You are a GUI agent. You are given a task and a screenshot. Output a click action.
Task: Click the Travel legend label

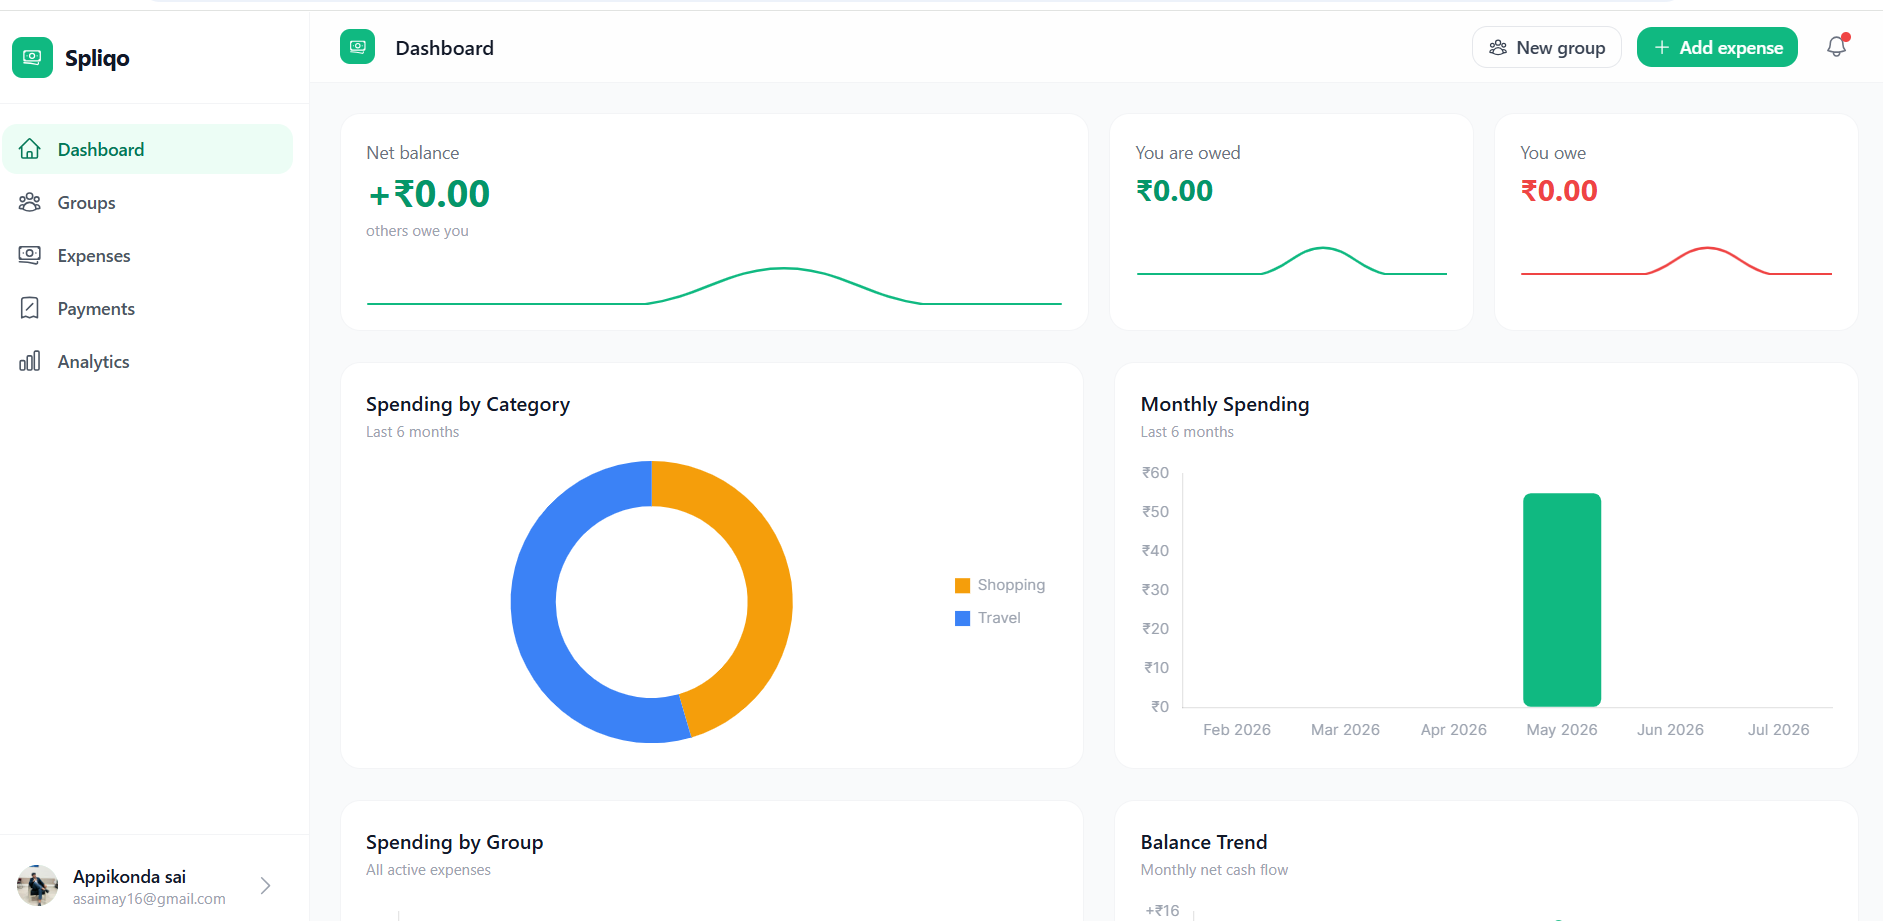pyautogui.click(x=999, y=618)
